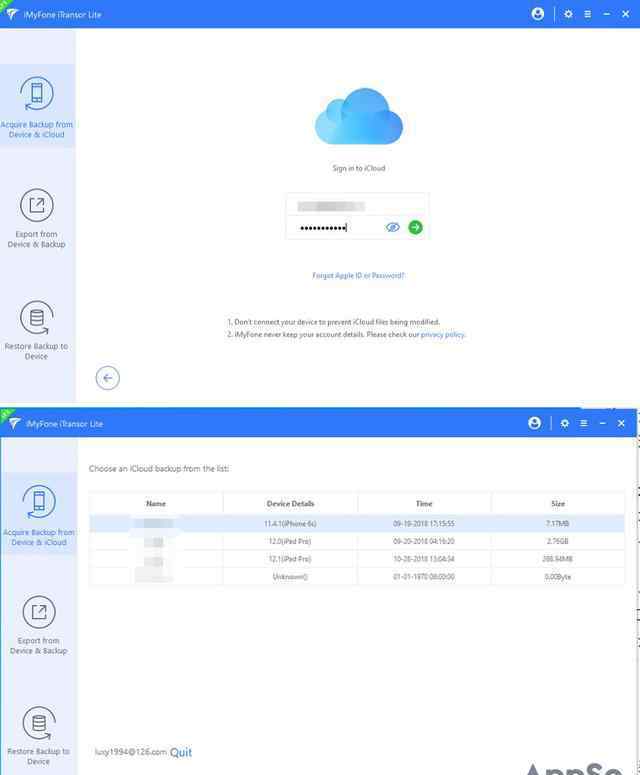Image resolution: width=640 pixels, height=775 pixels.
Task: Select Export from Device & Backup in backup list window
Action: [39, 625]
